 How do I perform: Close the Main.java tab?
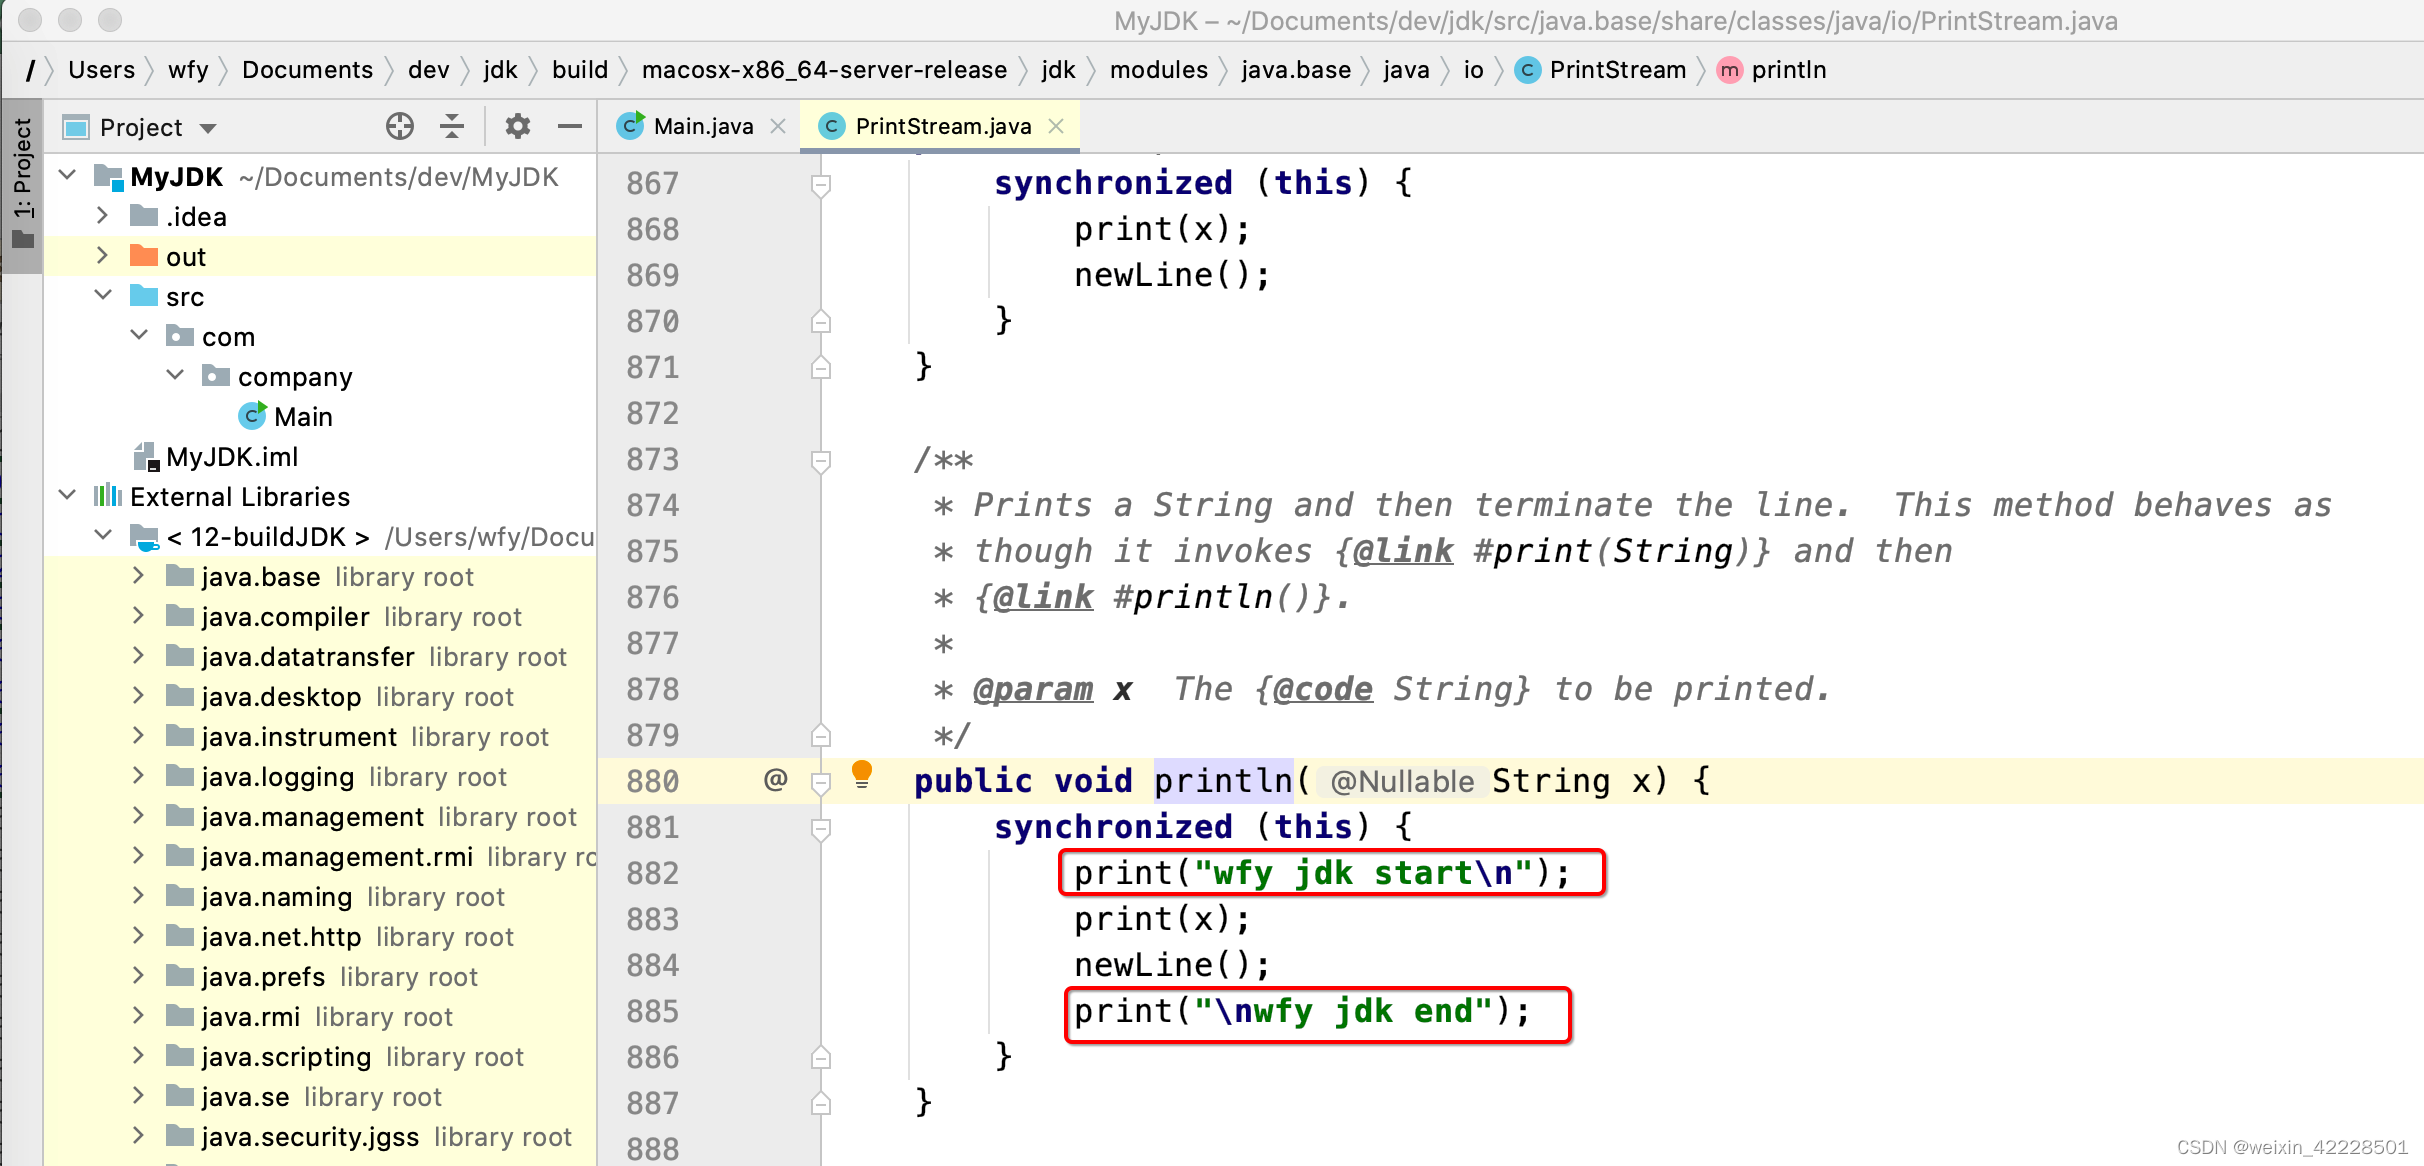[778, 126]
